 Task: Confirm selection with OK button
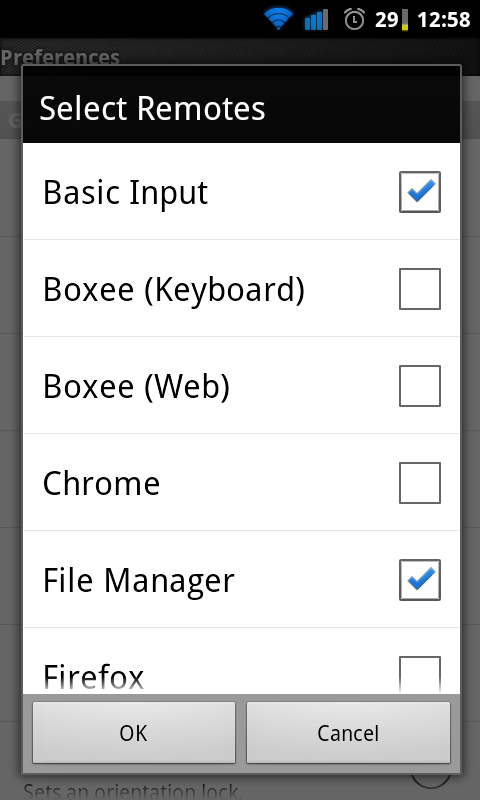(134, 733)
